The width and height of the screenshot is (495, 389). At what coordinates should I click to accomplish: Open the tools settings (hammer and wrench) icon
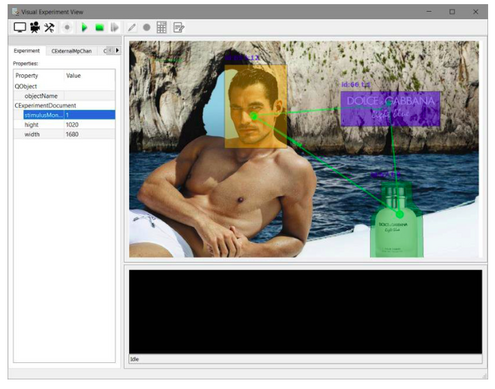coord(49,27)
